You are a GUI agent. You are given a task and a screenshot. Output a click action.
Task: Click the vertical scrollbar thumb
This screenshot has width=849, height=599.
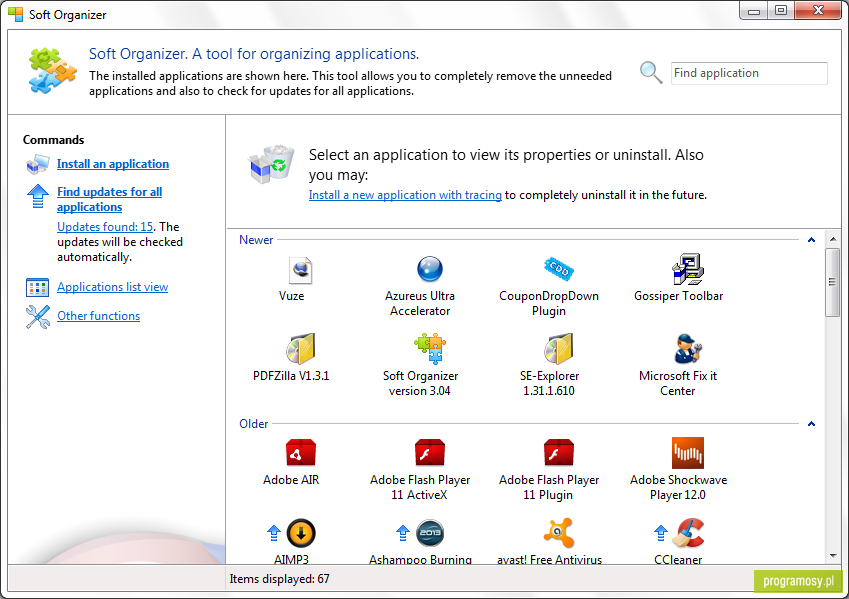tap(833, 282)
